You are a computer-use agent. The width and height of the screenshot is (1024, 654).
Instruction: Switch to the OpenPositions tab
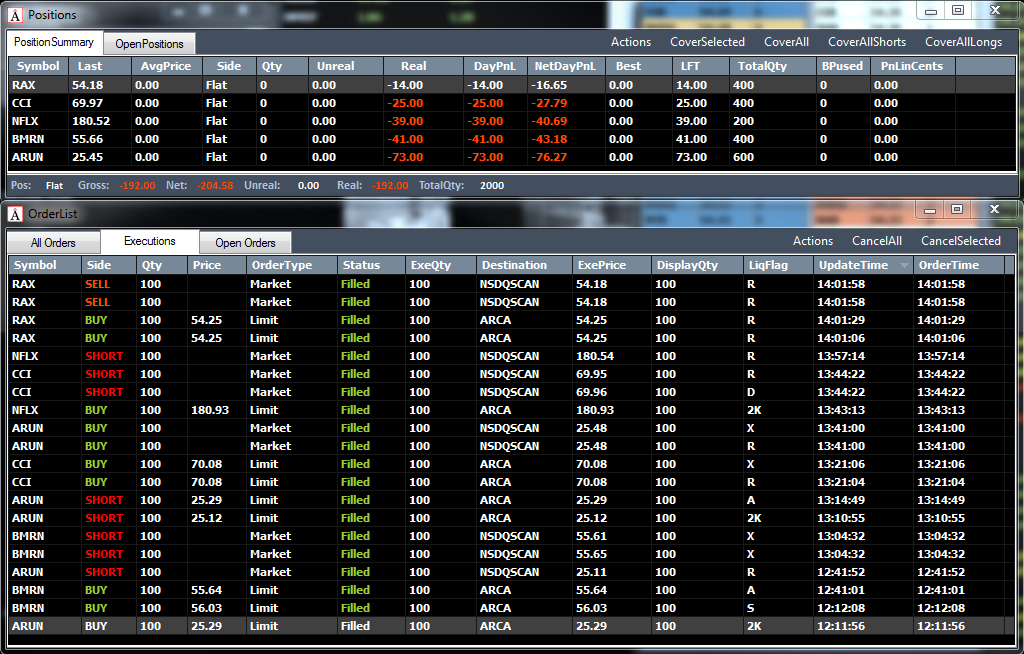click(149, 44)
